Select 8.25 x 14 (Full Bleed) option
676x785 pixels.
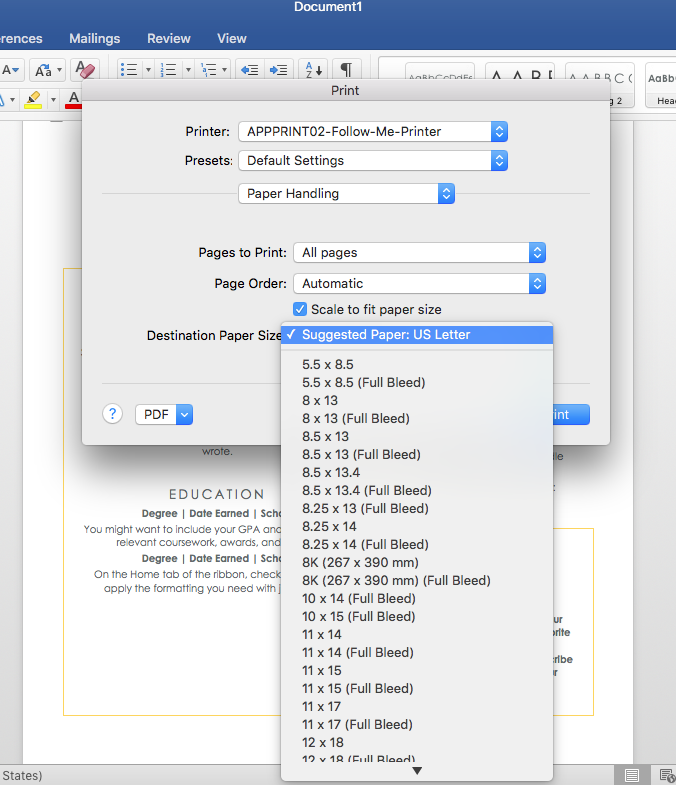417,545
